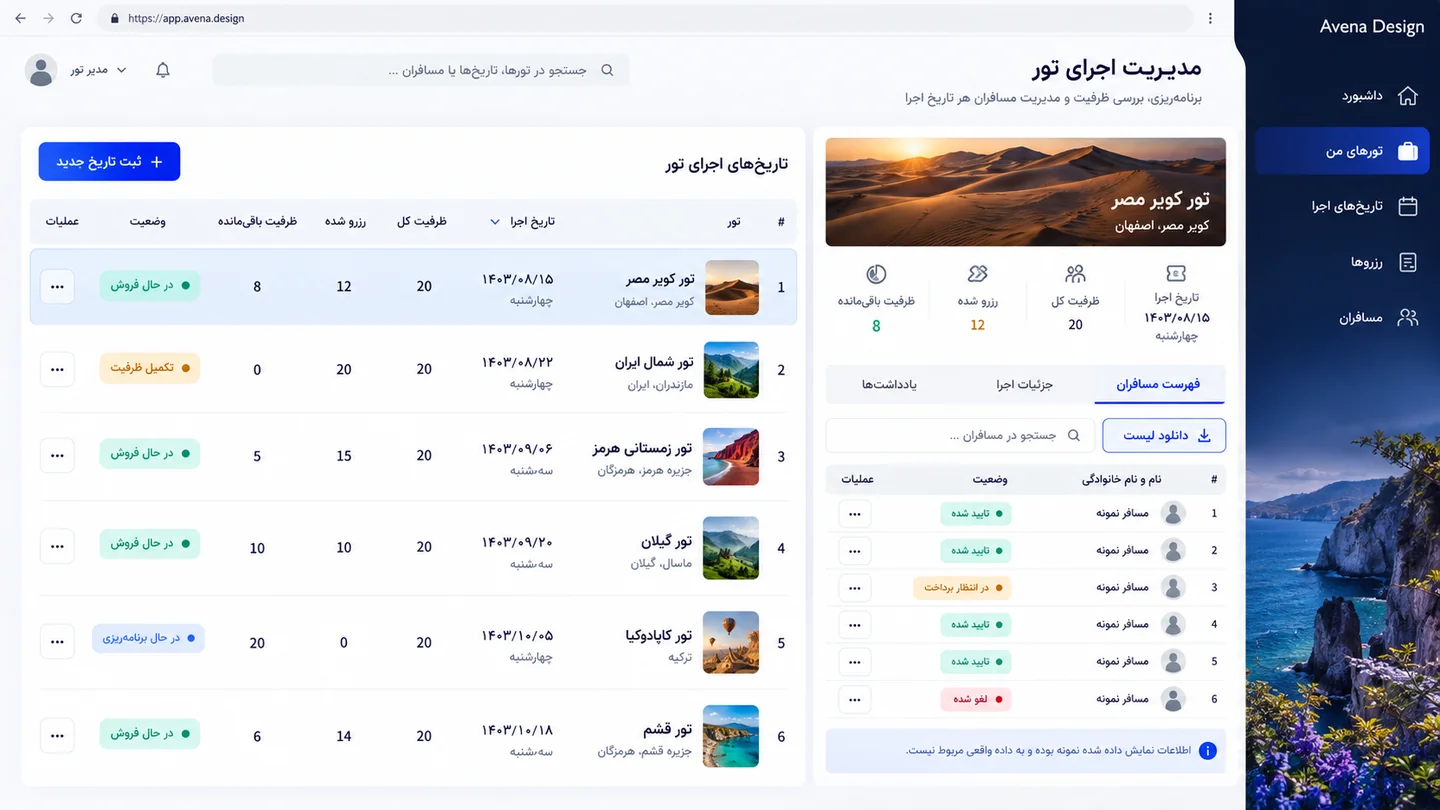
Task: Click the browser address bar URL
Action: 186,18
